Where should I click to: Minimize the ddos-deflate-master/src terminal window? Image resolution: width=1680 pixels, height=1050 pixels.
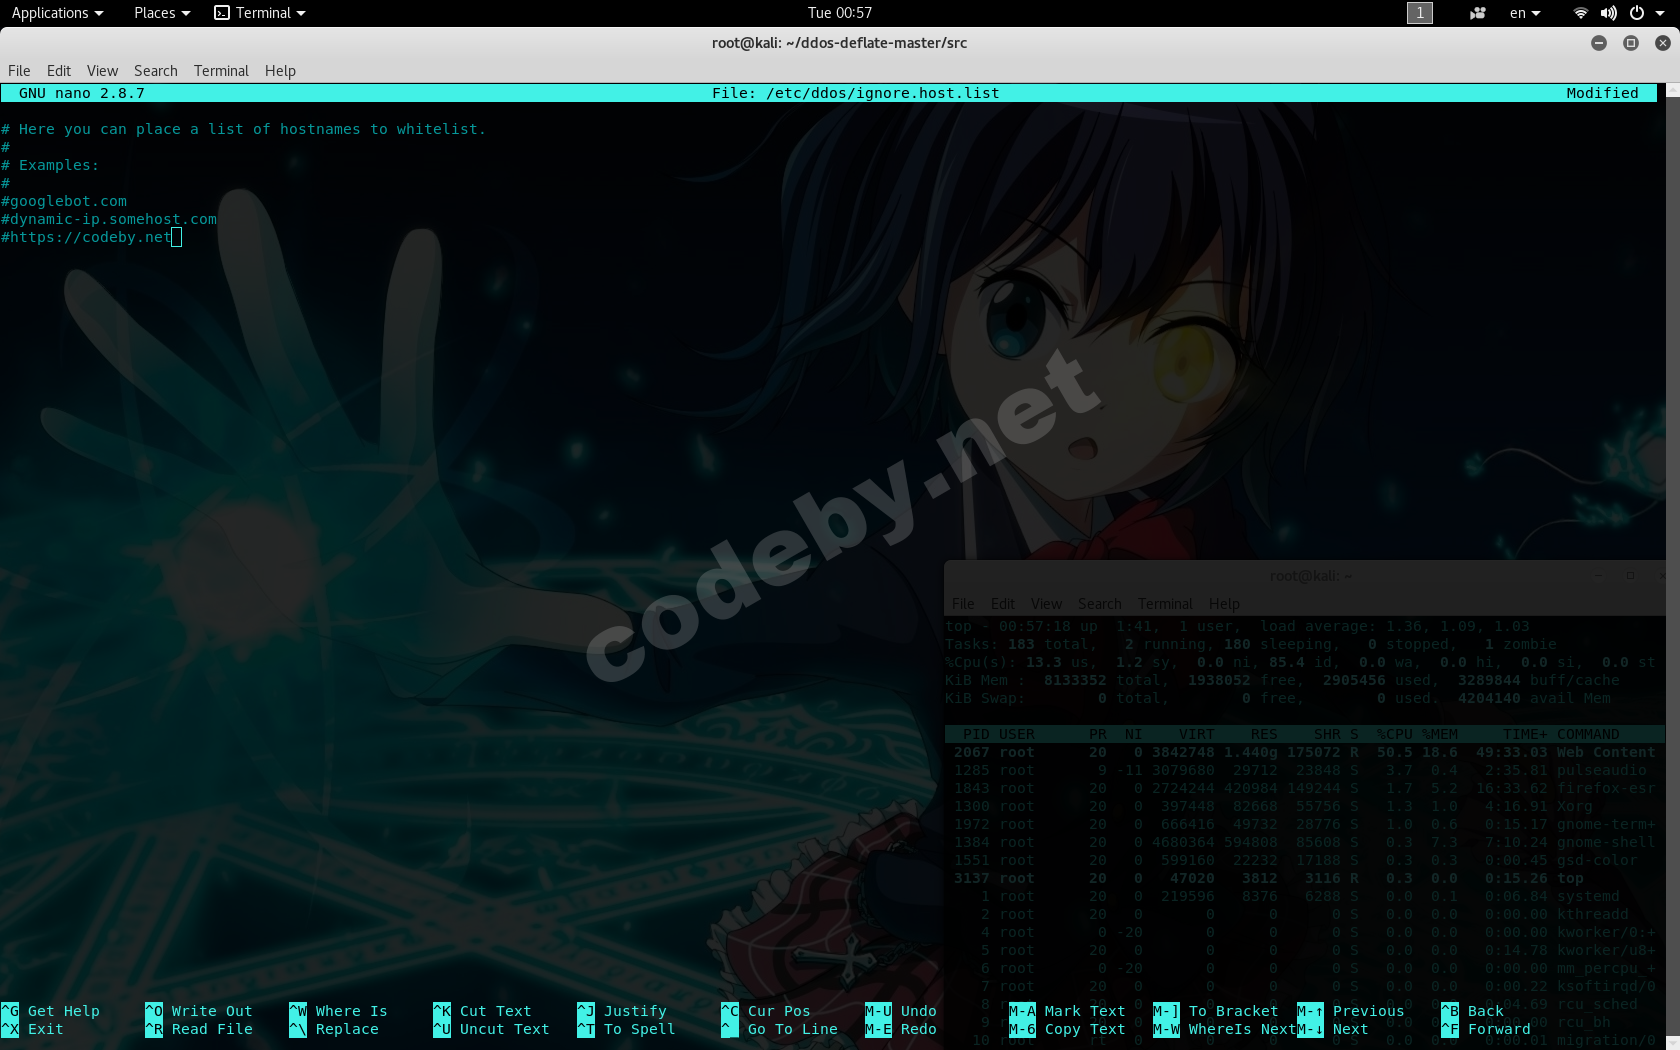pyautogui.click(x=1599, y=43)
